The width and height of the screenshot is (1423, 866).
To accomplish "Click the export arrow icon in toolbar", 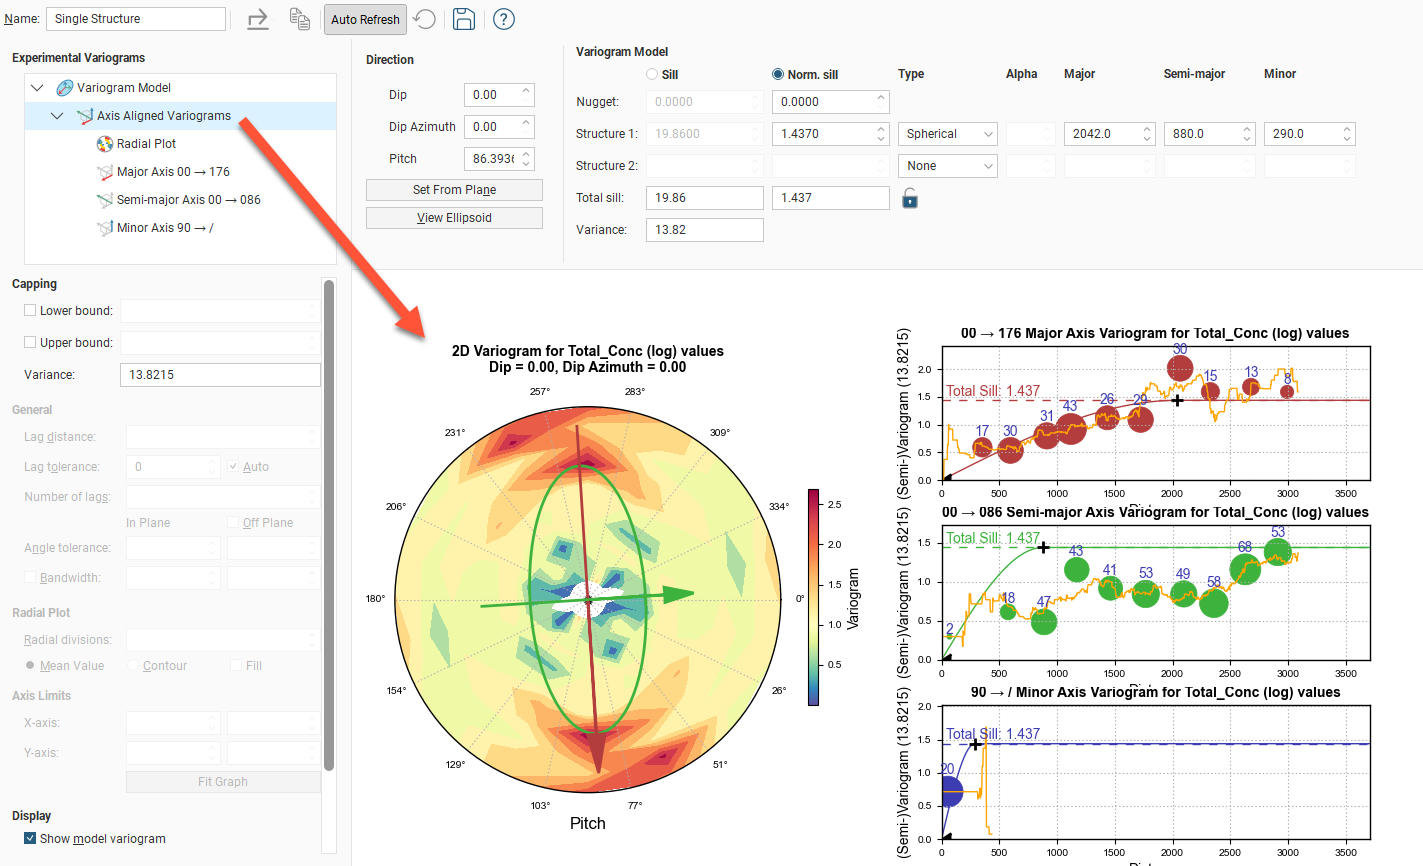I will 258,19.
